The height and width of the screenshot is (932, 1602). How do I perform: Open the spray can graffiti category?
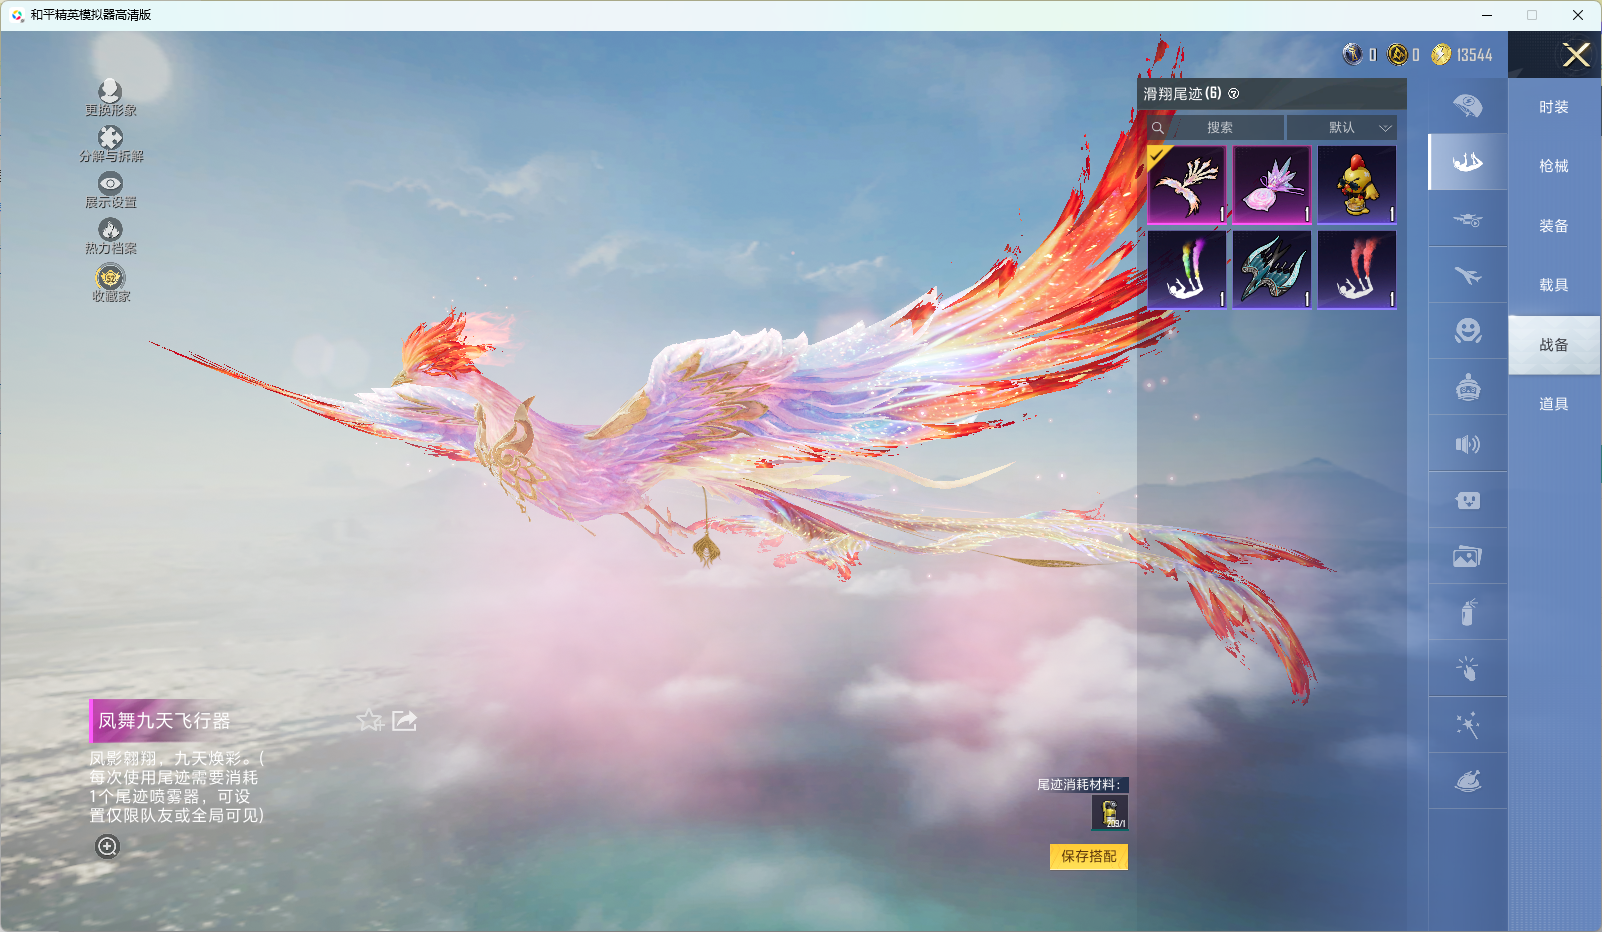tap(1467, 612)
